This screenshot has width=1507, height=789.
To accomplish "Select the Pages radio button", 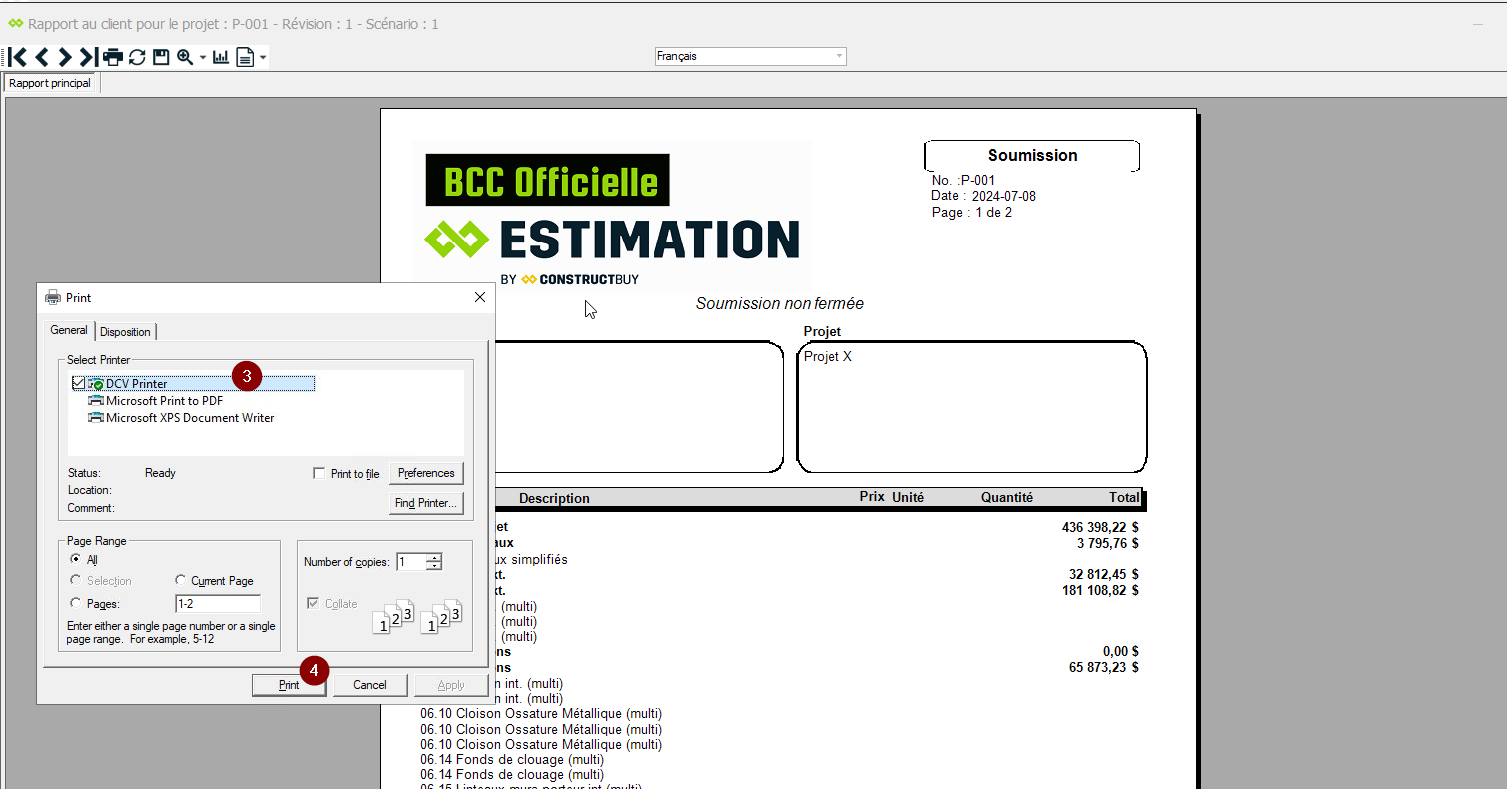I will coord(76,604).
